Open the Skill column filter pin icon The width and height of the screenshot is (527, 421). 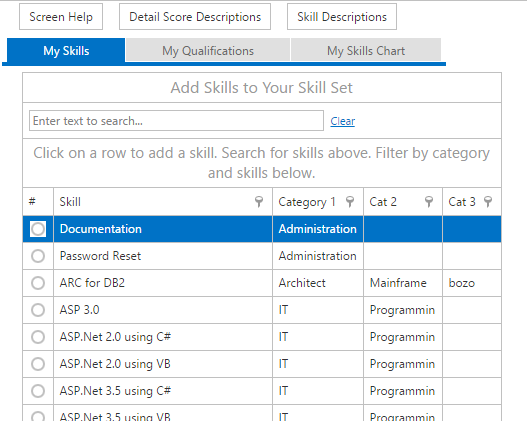click(259, 202)
